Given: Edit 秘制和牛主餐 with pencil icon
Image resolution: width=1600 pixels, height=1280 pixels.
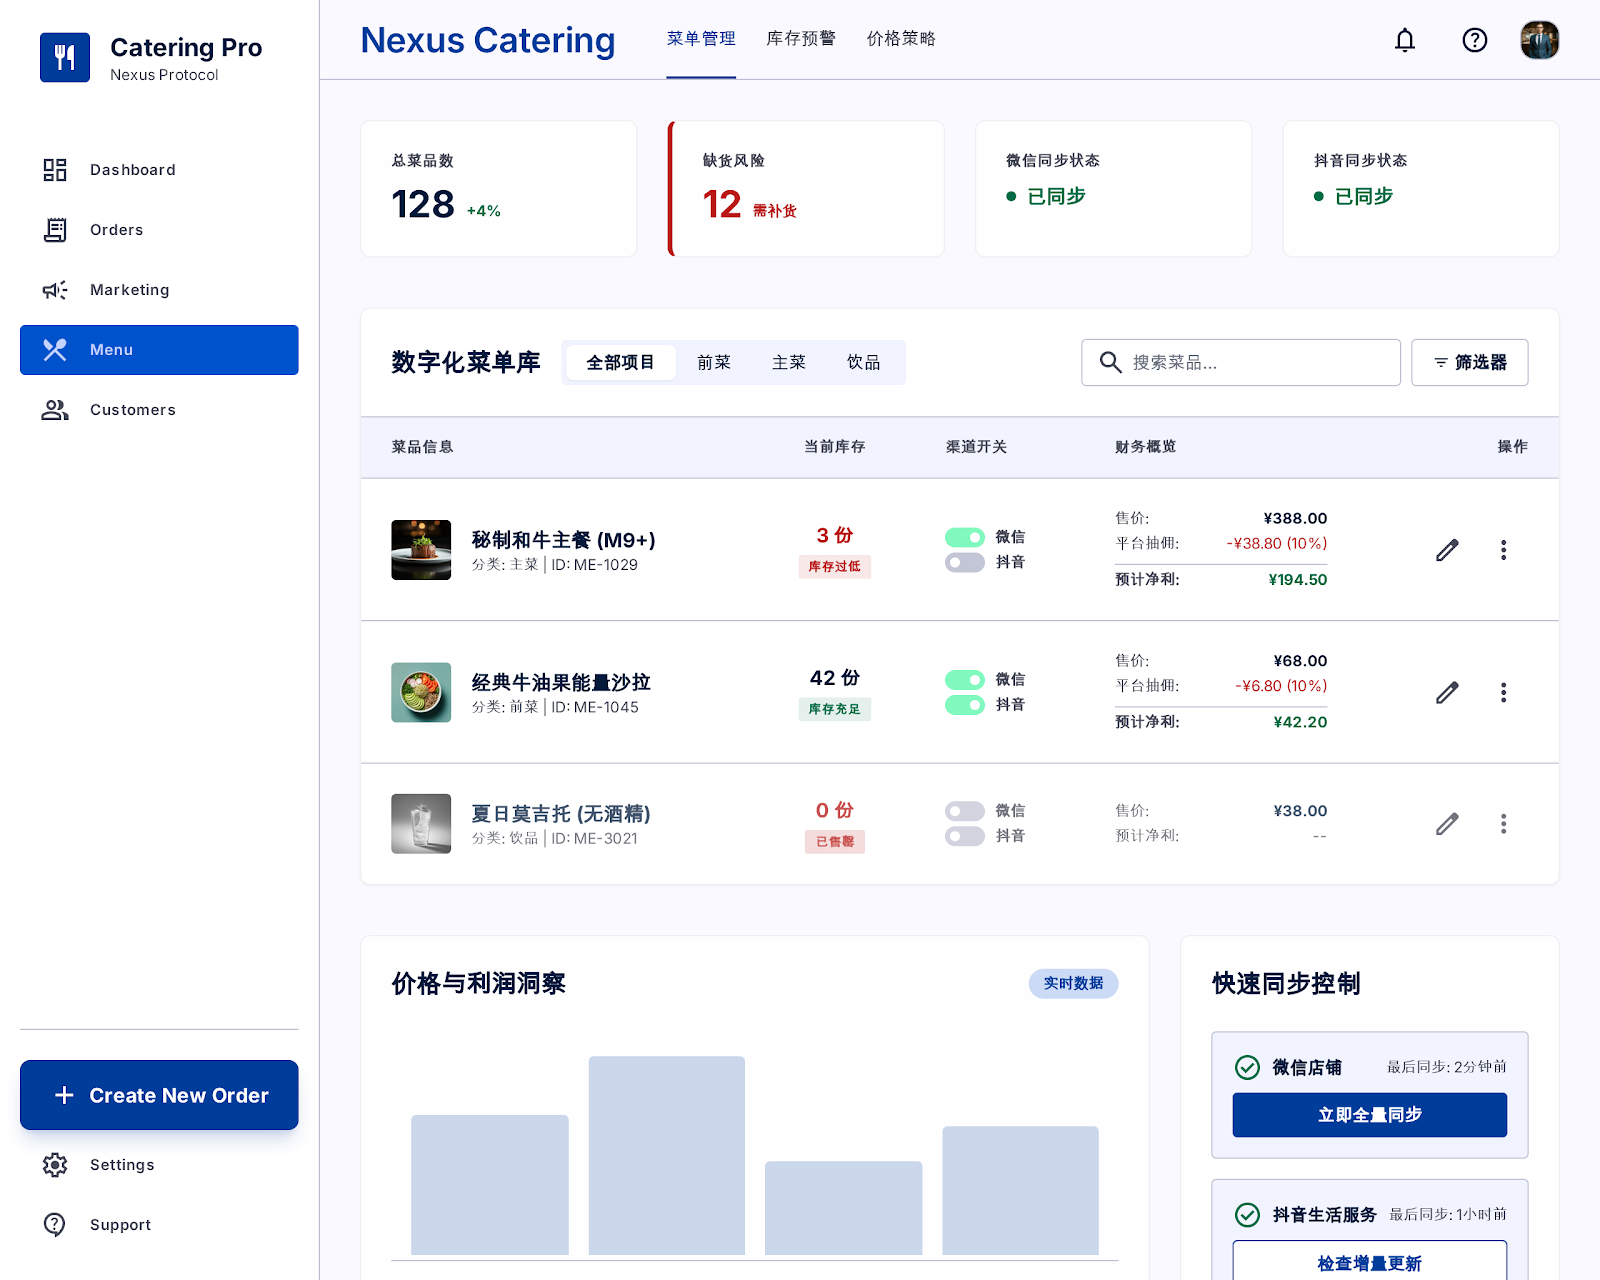Looking at the screenshot, I should pos(1447,550).
